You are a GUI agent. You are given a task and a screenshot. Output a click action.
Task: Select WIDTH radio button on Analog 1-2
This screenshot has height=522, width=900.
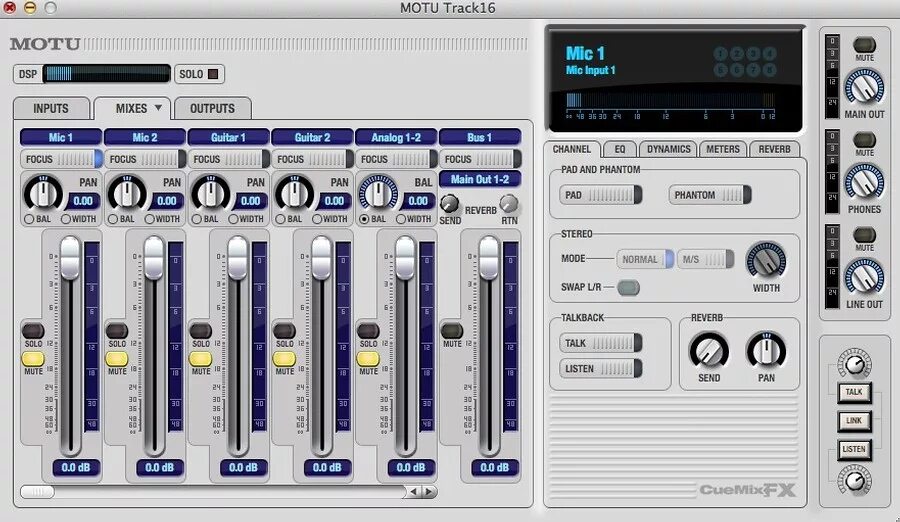[401, 219]
